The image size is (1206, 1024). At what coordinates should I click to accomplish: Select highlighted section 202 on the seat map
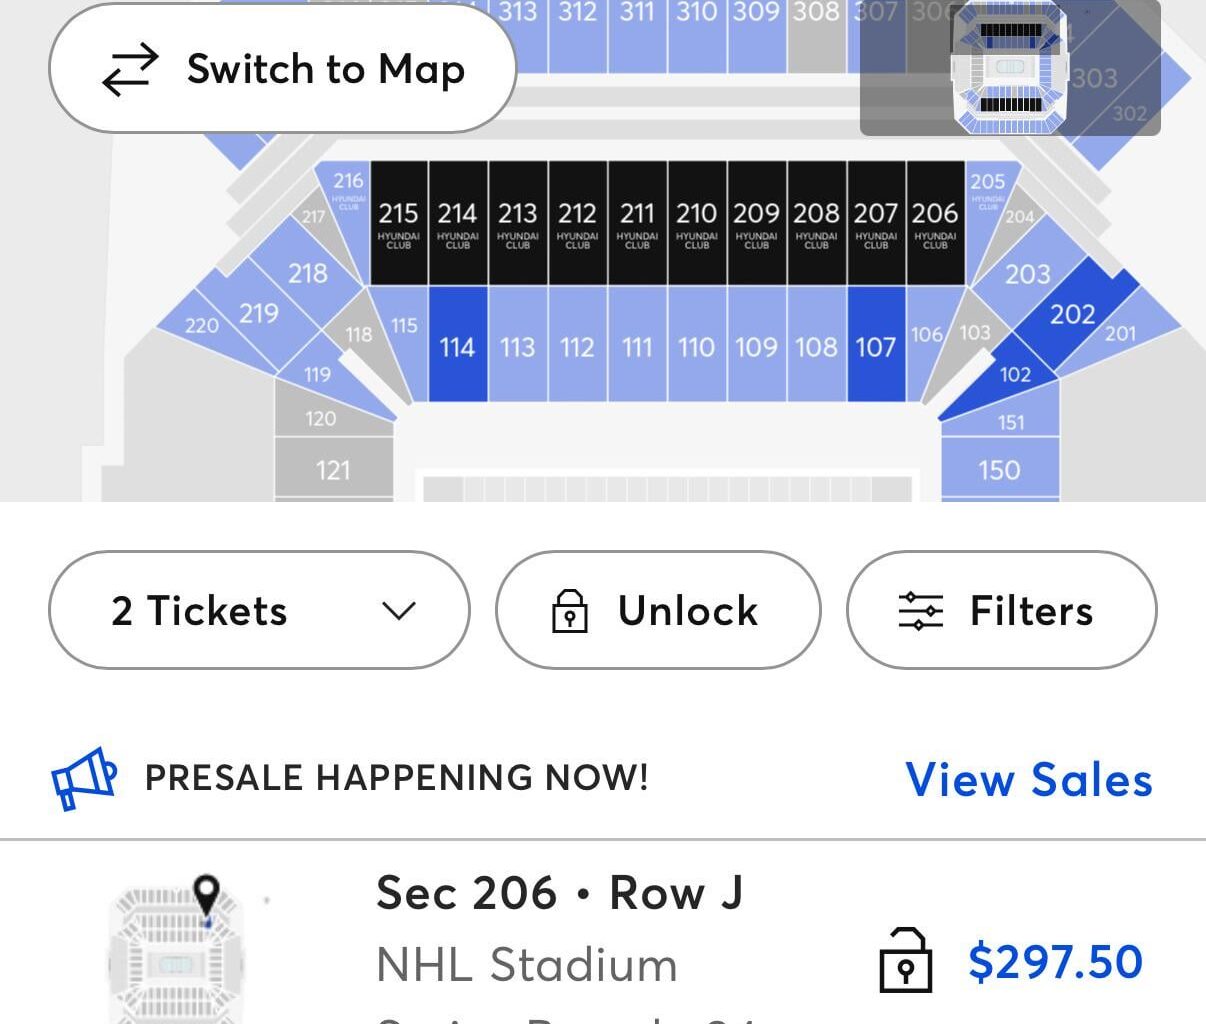[x=1071, y=315]
